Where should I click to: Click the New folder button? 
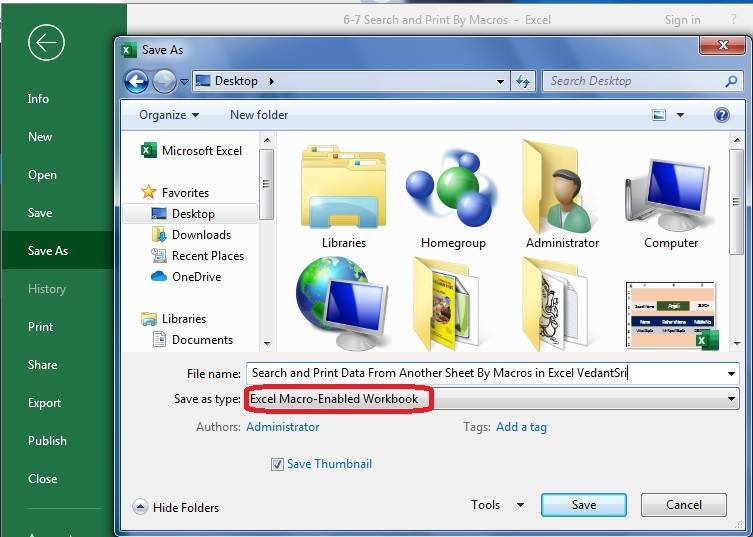pyautogui.click(x=259, y=115)
